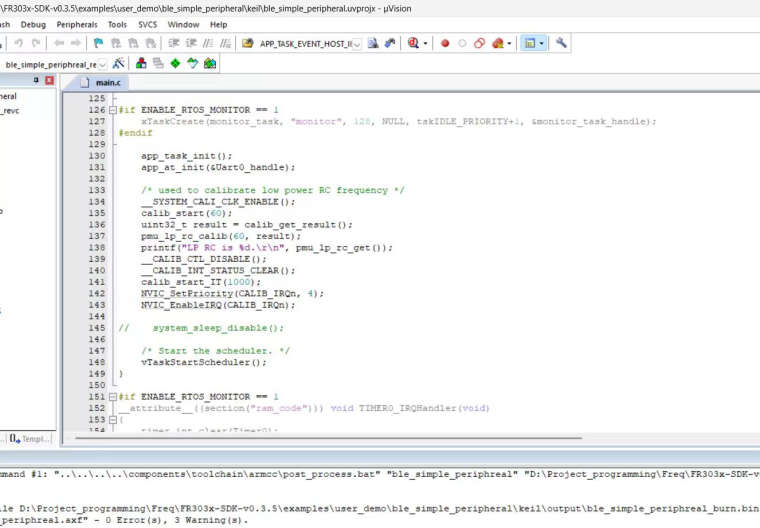Collapse the code fold at line 126

[x=112, y=110]
